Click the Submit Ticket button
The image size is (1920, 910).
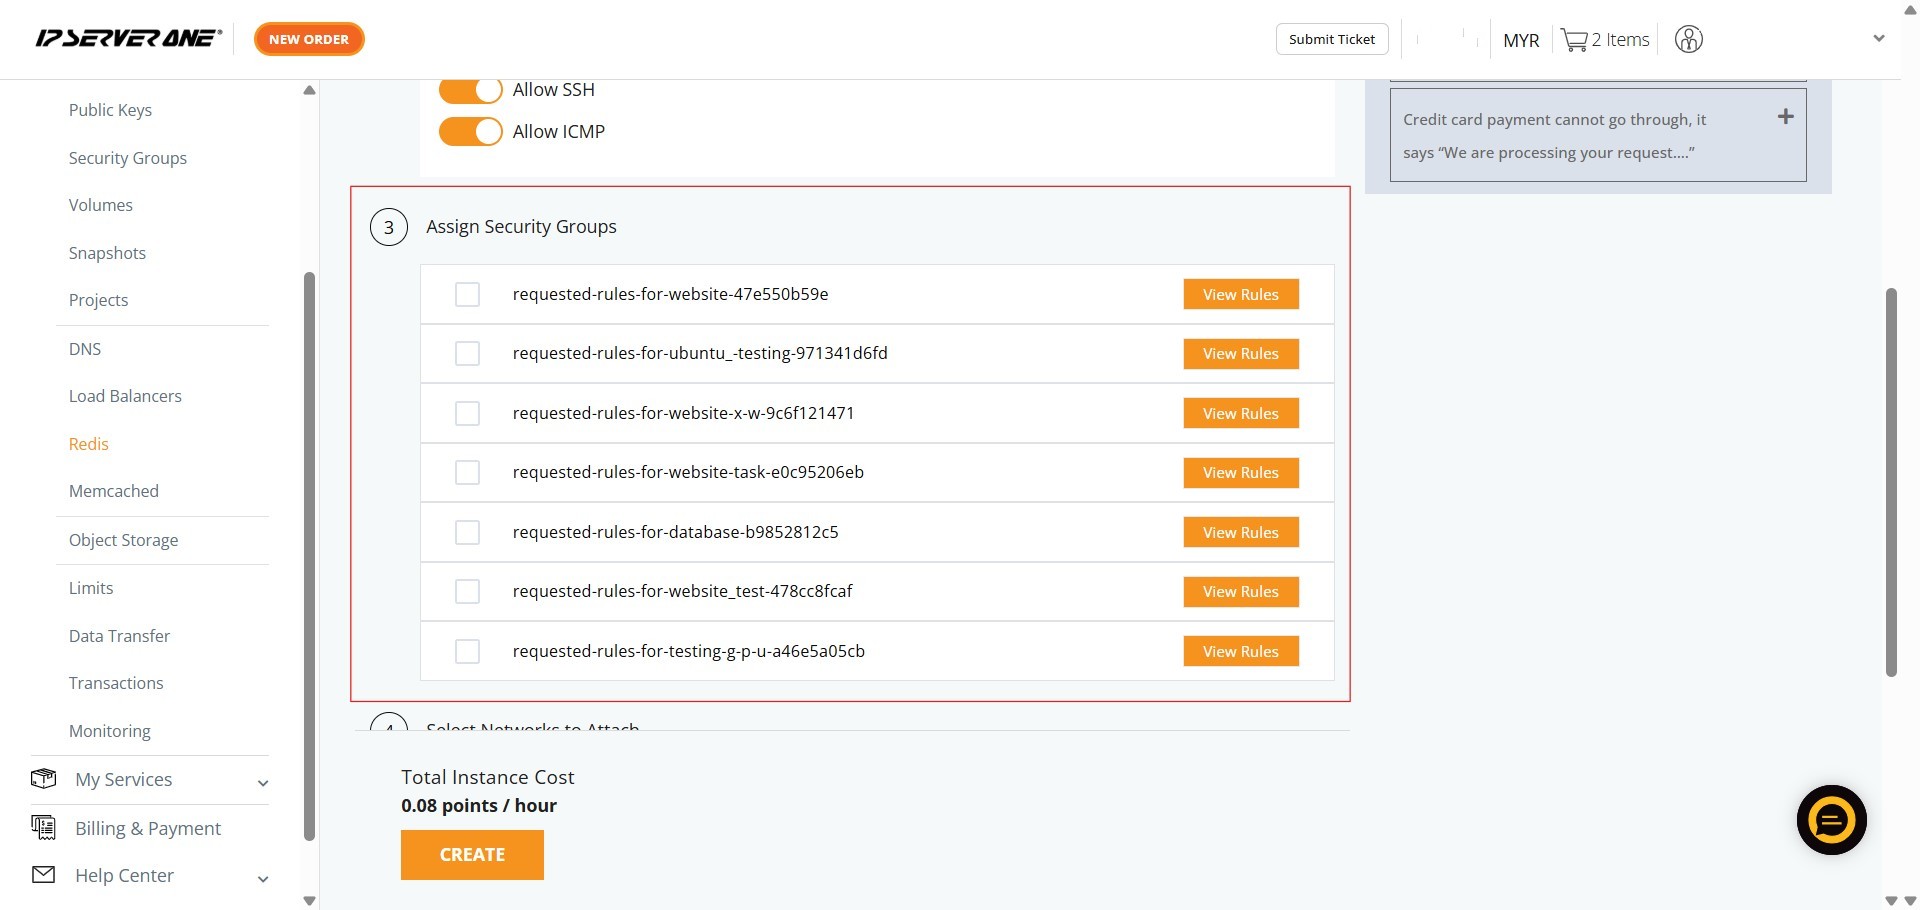point(1331,39)
